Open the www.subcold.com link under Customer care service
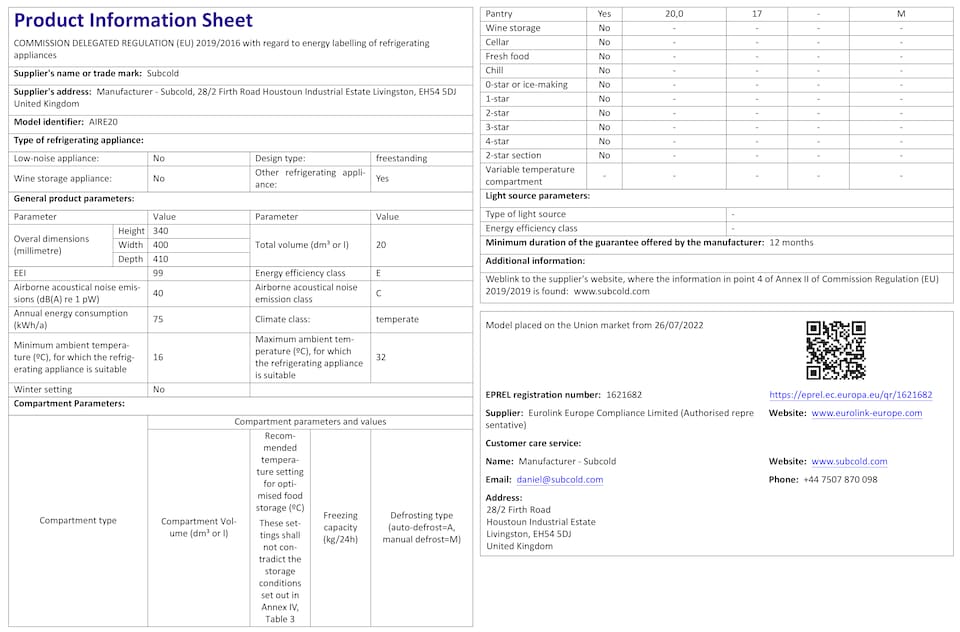 (849, 462)
